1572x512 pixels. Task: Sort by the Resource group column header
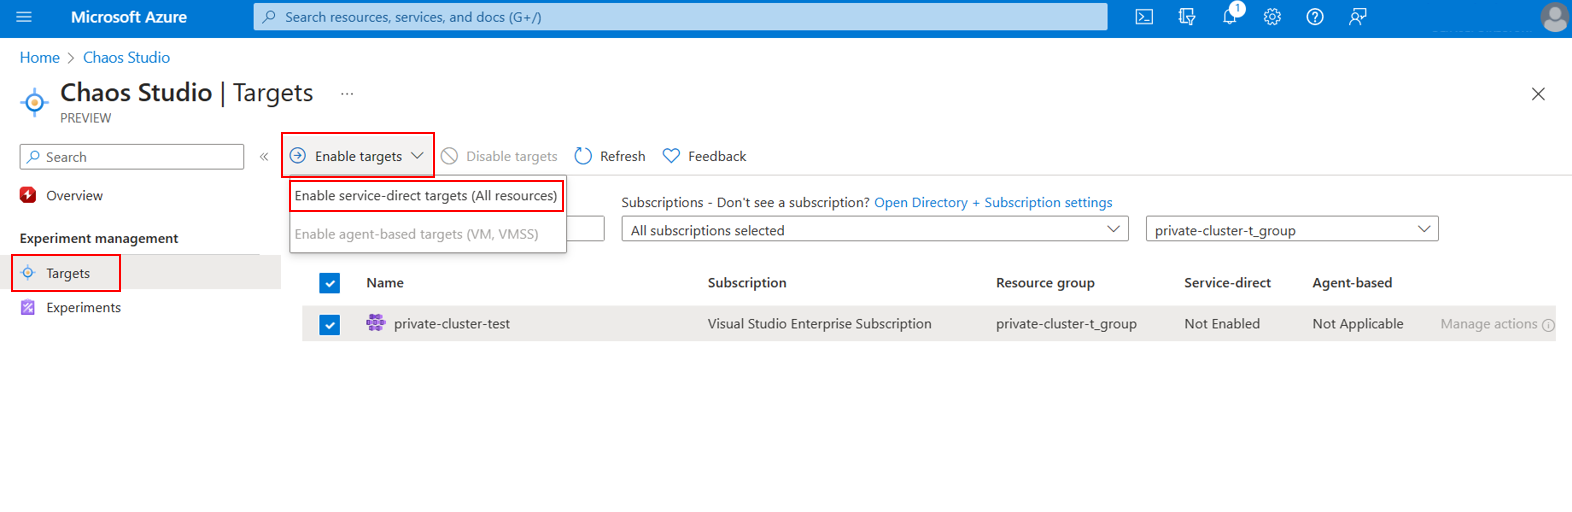click(1045, 283)
